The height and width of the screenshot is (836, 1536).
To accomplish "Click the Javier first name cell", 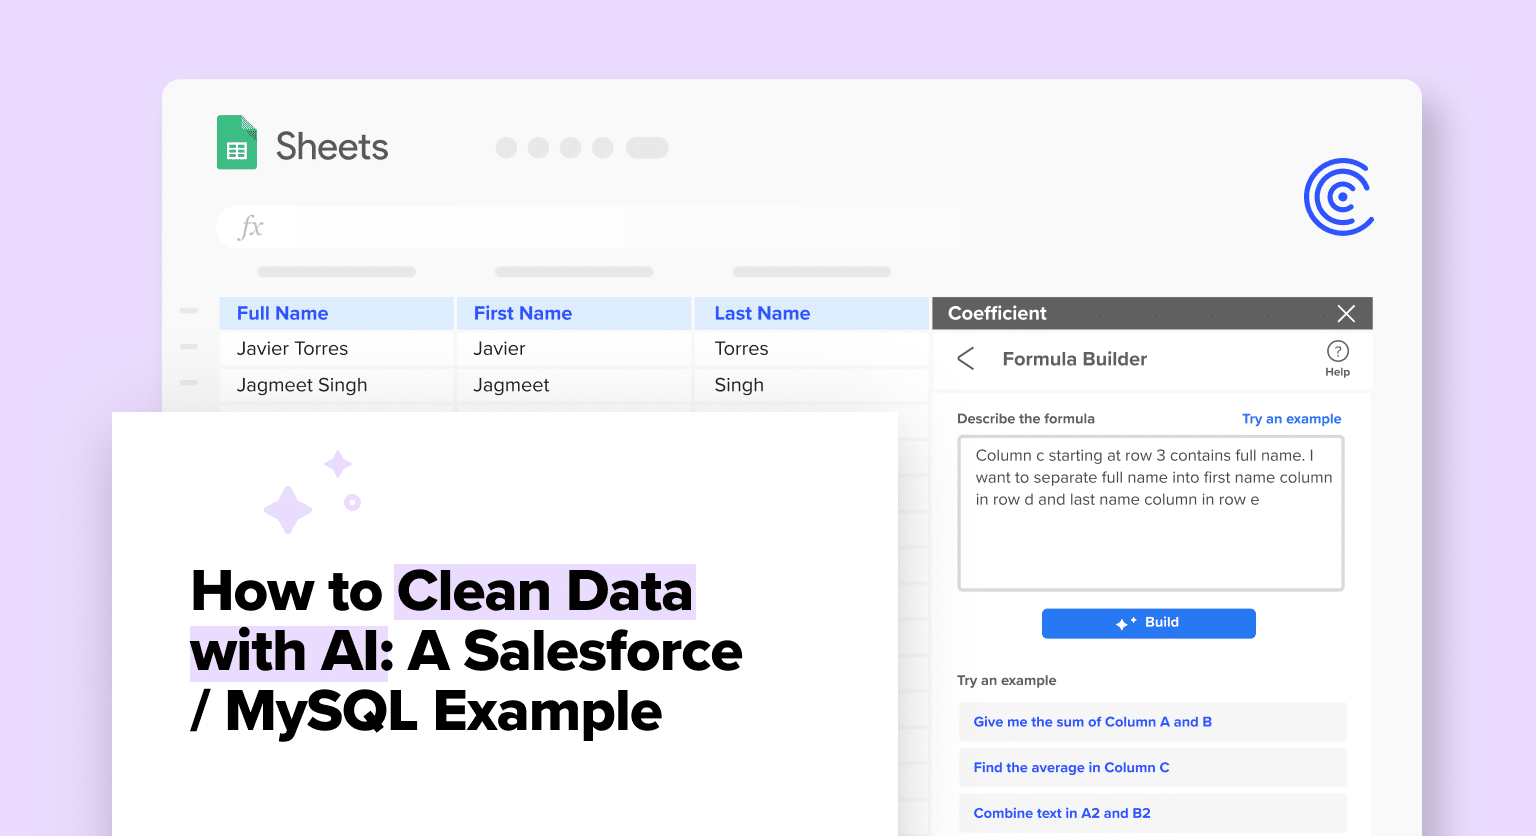I will [574, 349].
